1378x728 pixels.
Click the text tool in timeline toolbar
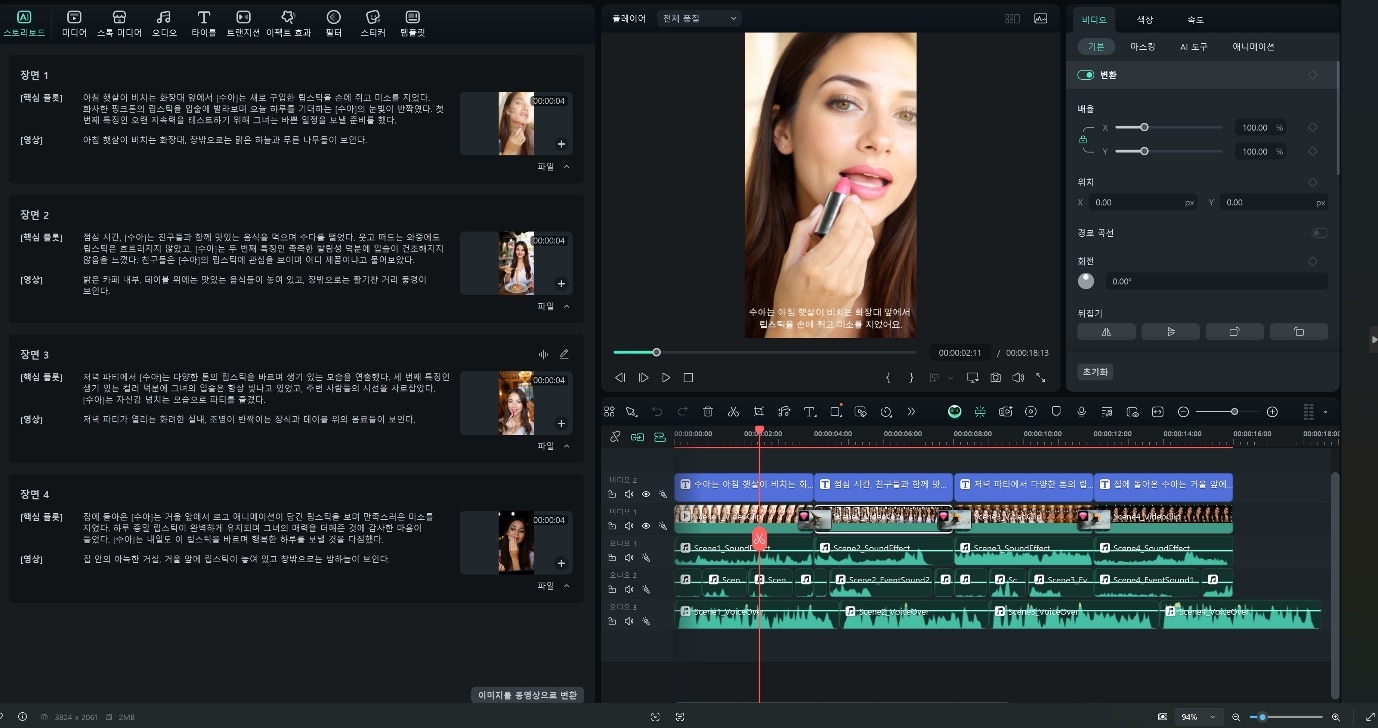tap(810, 411)
